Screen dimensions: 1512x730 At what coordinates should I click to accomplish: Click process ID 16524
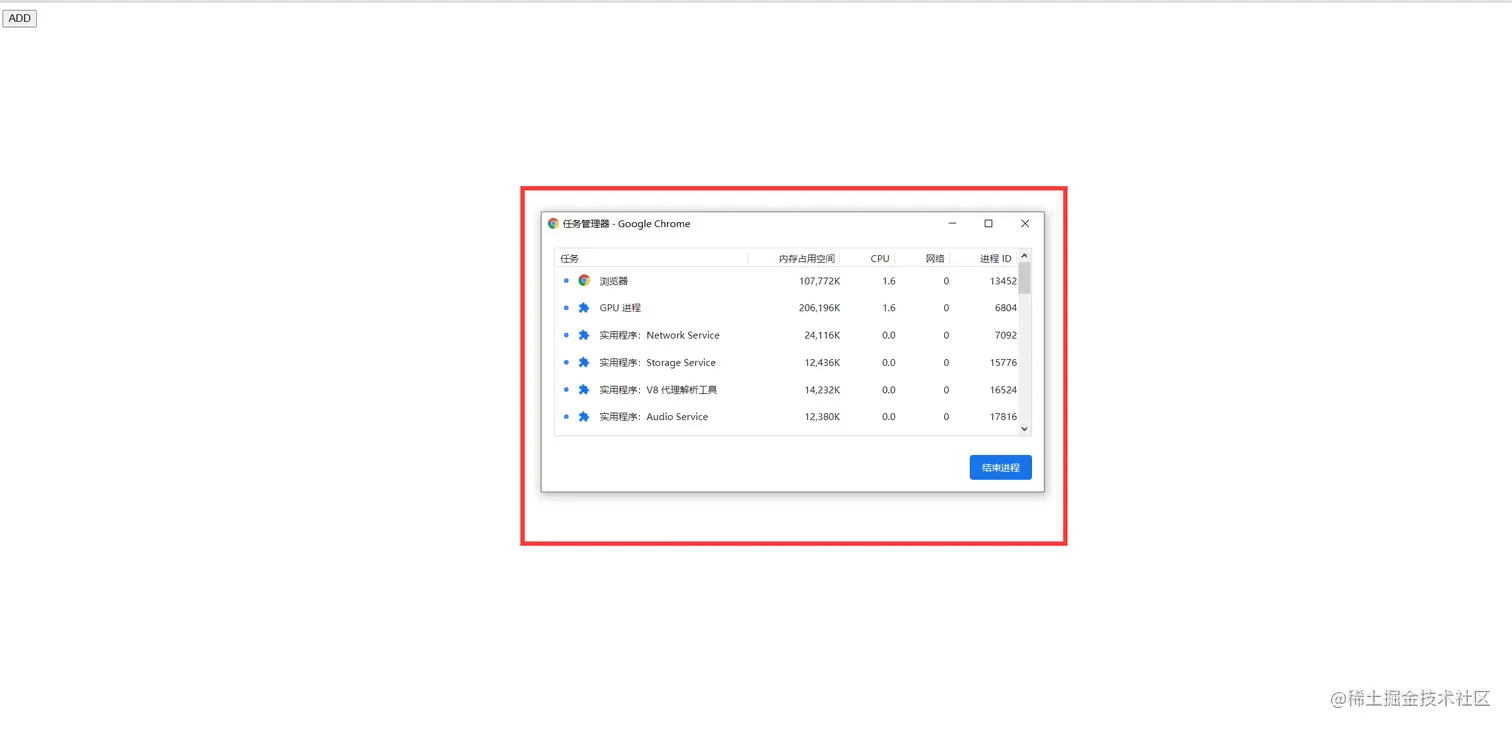(x=1003, y=390)
